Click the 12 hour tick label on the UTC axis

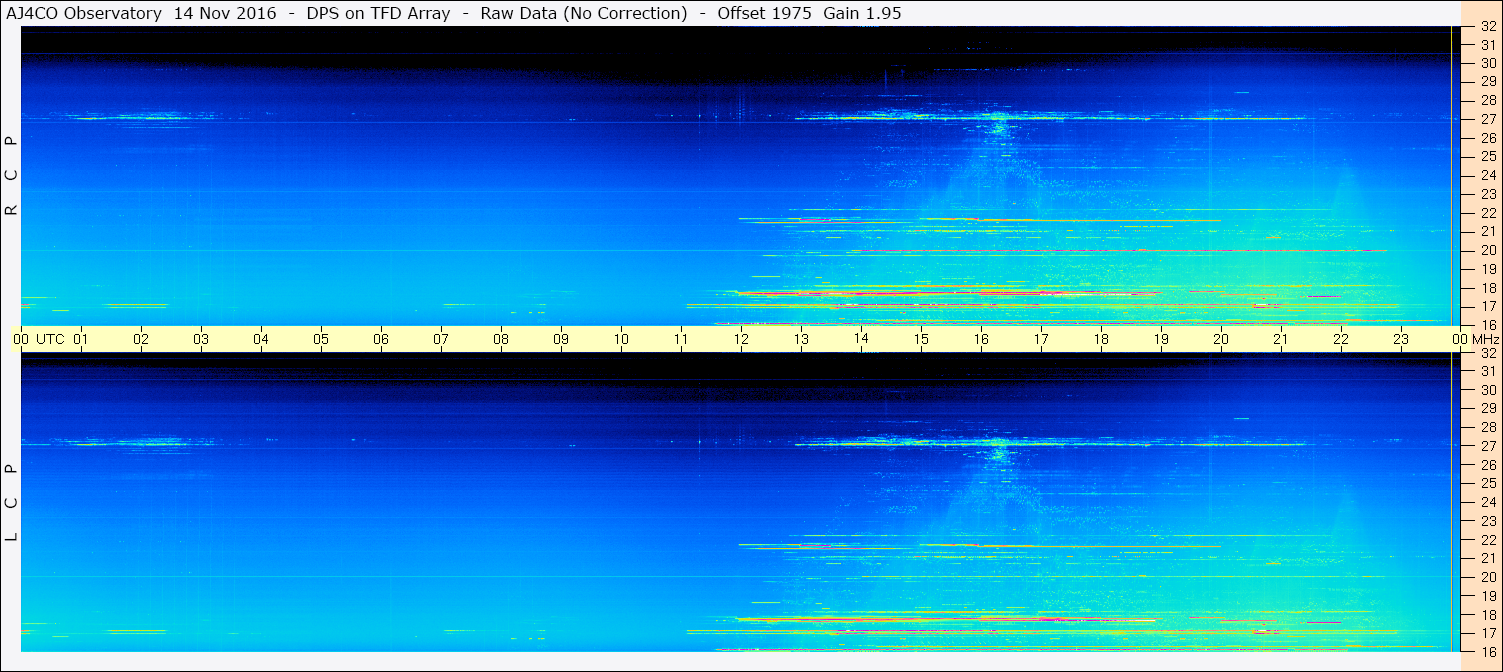[x=741, y=339]
